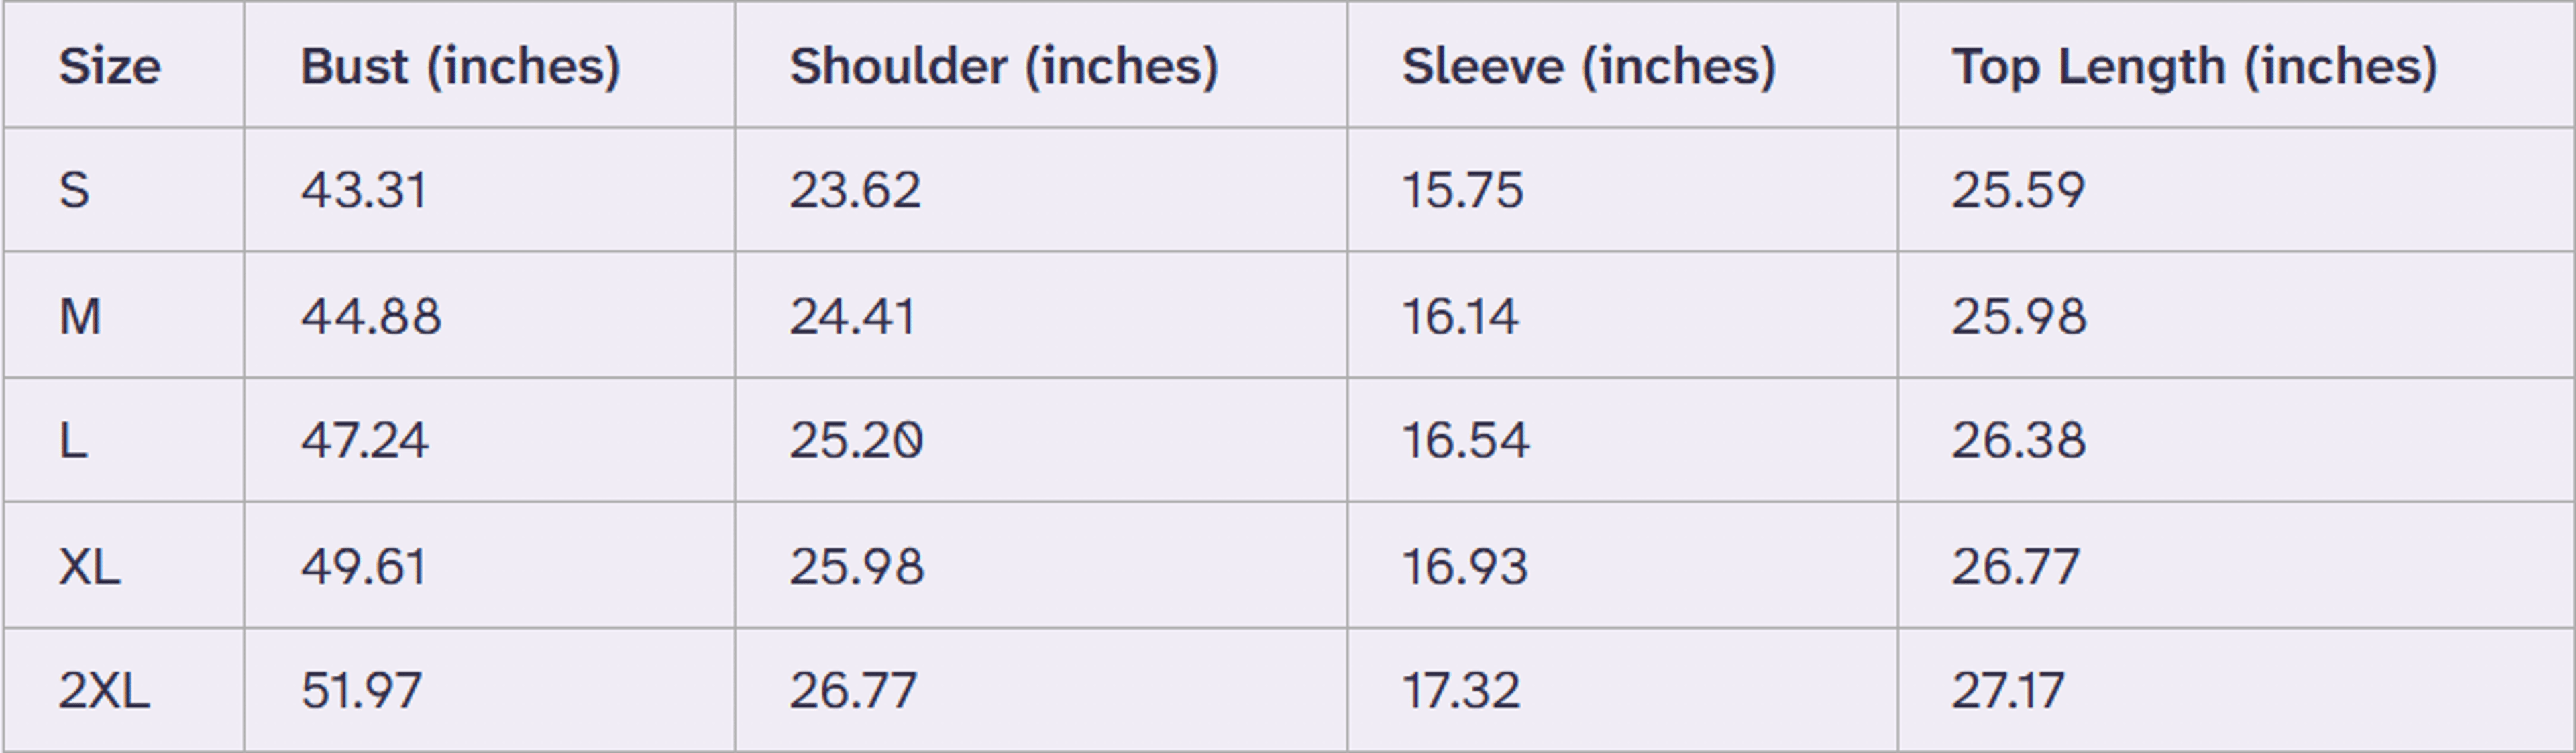Select the 2XL size row label

104,690
